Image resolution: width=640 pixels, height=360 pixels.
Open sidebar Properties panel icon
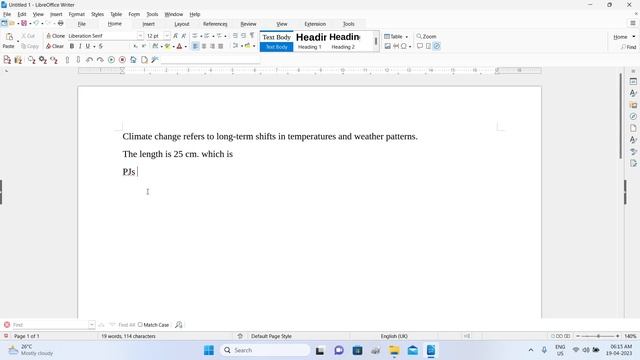[633, 82]
